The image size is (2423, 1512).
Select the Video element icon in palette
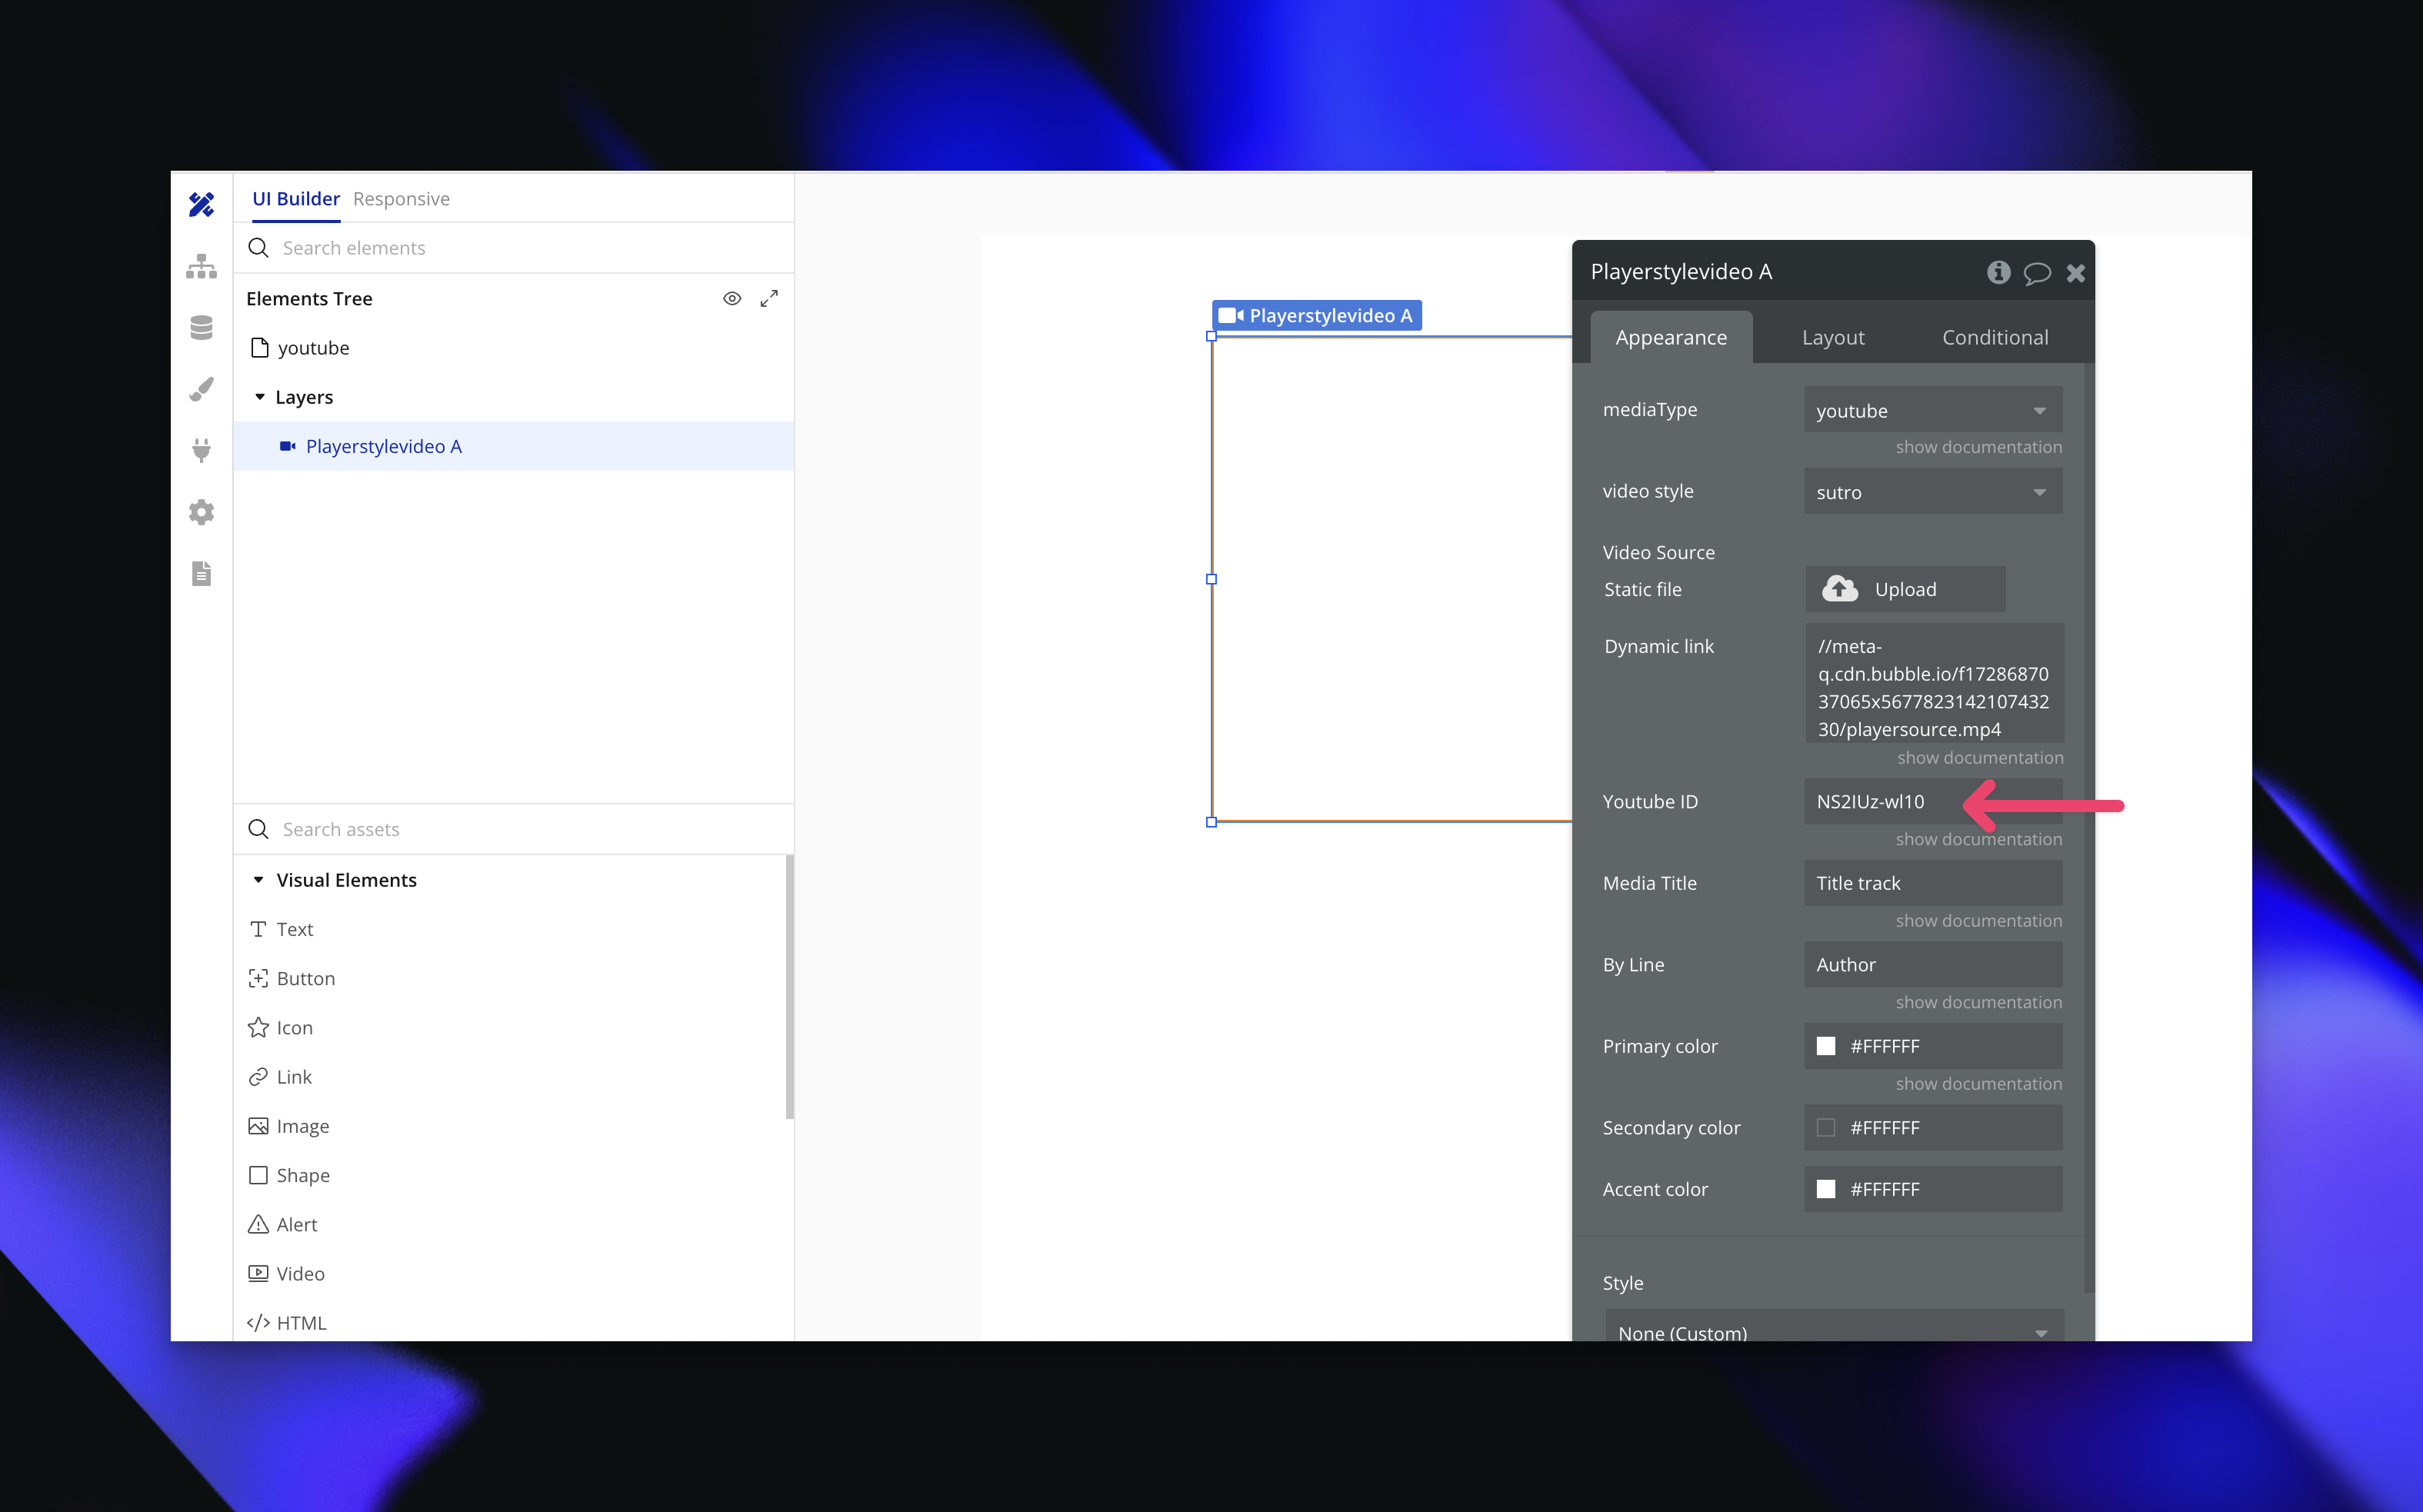[258, 1273]
